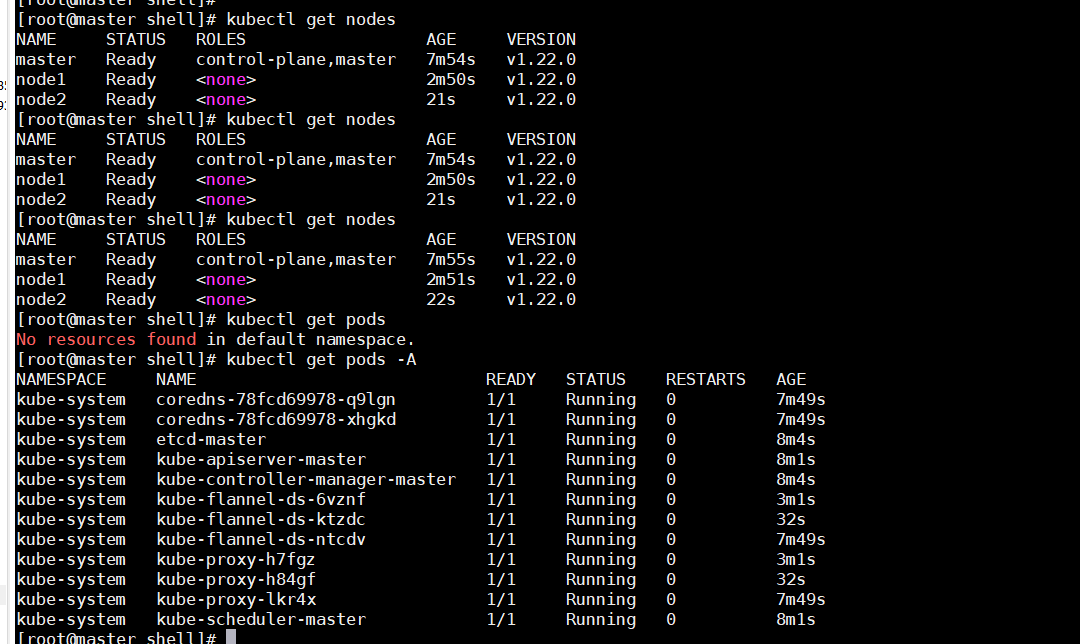
Task: Place cursor at the last shell prompt
Action: (231, 638)
